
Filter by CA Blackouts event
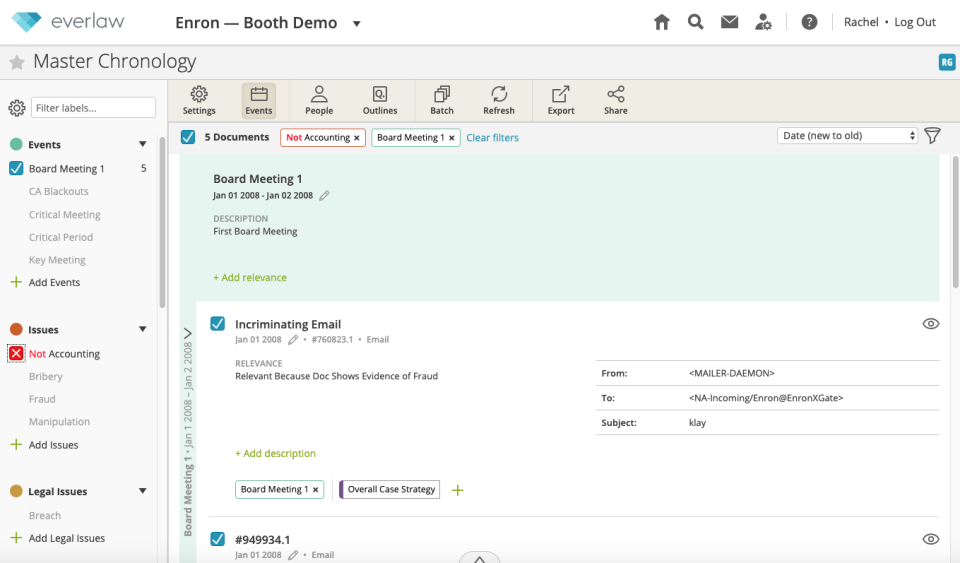(x=59, y=192)
